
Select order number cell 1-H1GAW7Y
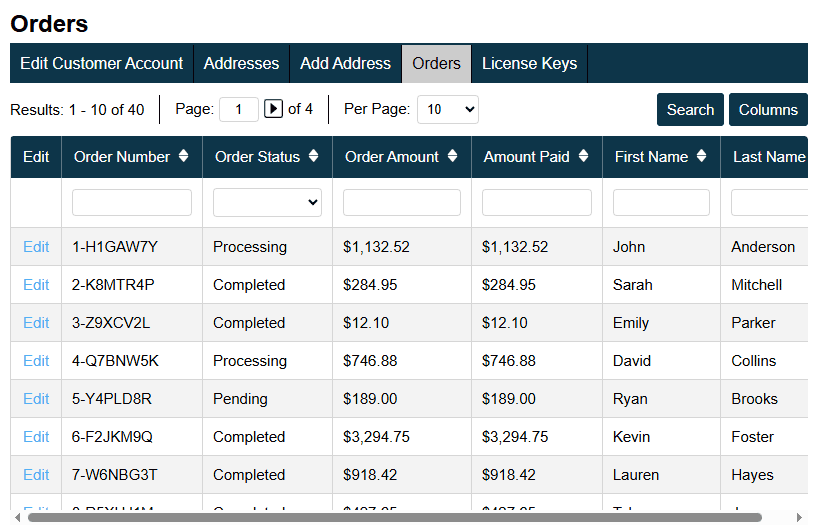tap(115, 247)
